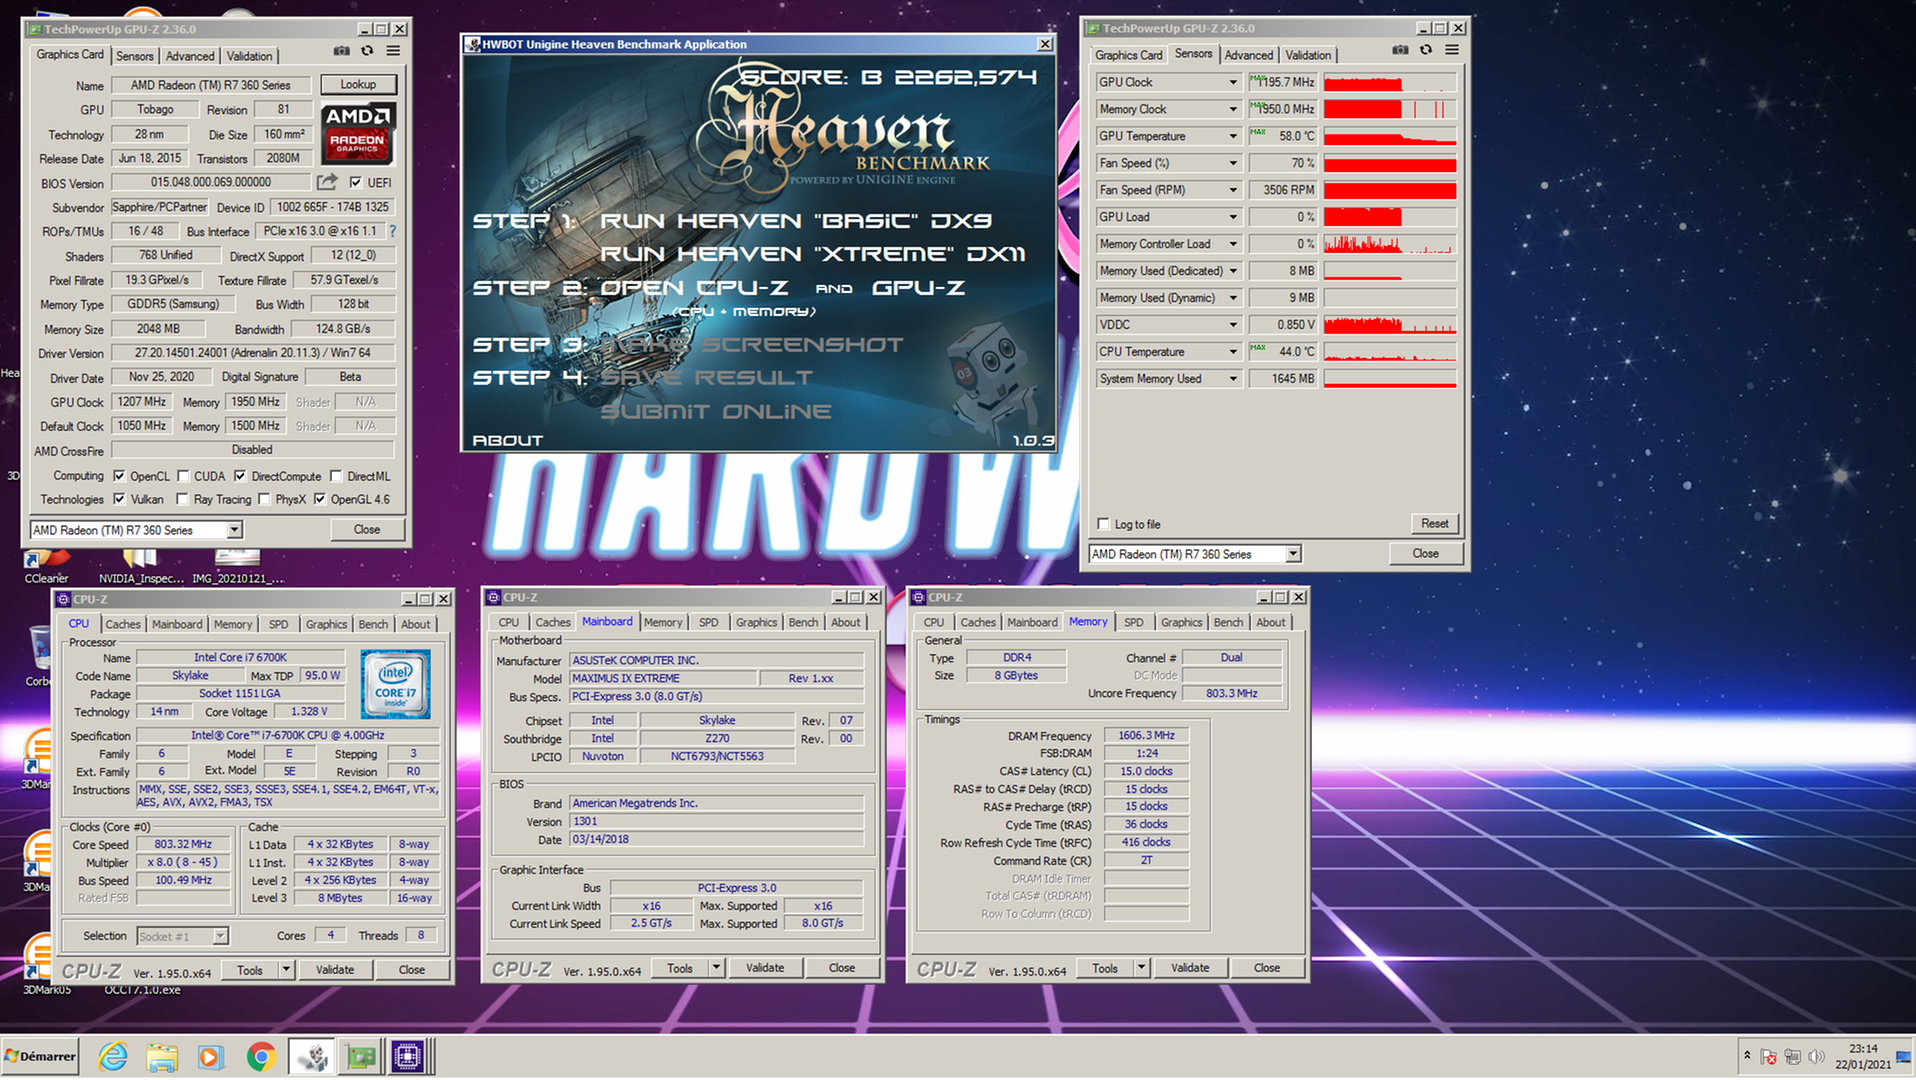The image size is (1916, 1080).
Task: Click the Memory Controller Load sensor graph
Action: tap(1390, 244)
